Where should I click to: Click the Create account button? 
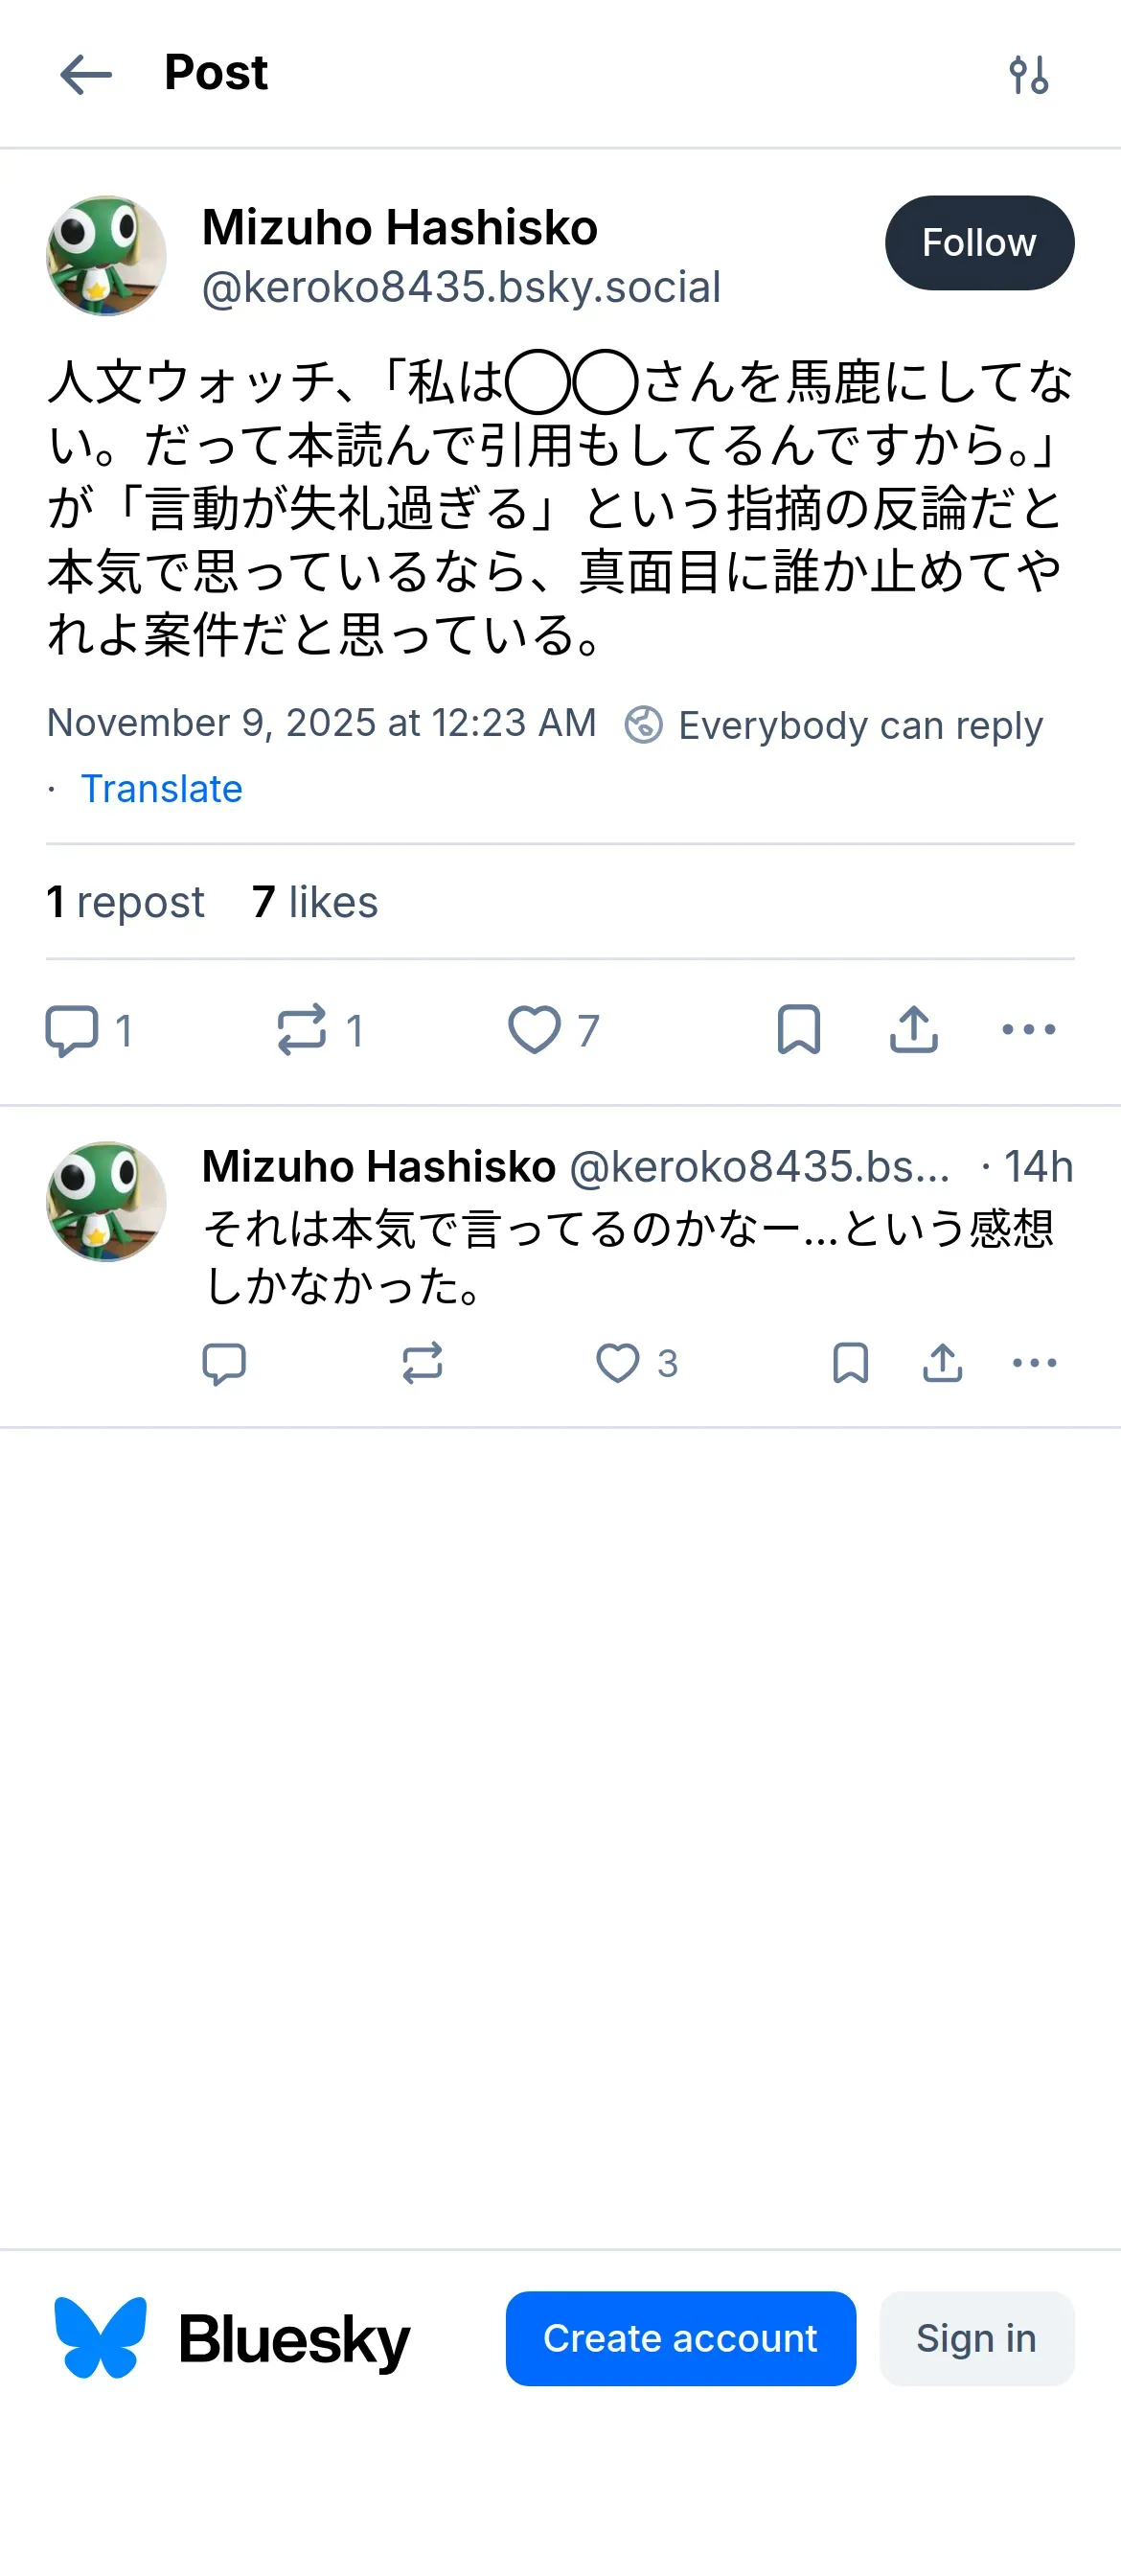(x=680, y=2338)
